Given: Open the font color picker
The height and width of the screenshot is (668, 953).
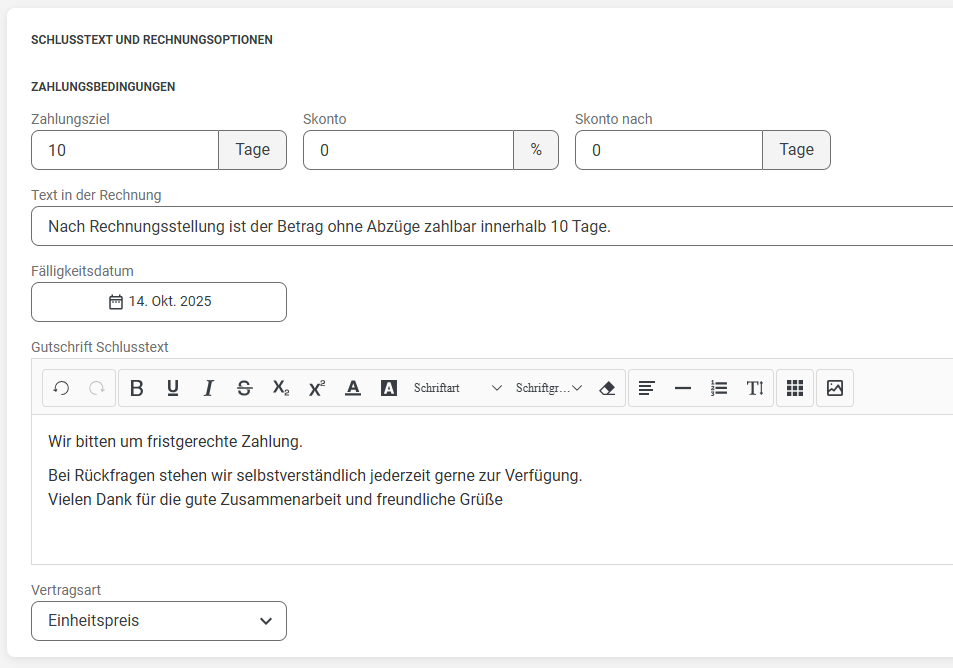Looking at the screenshot, I should tap(353, 388).
